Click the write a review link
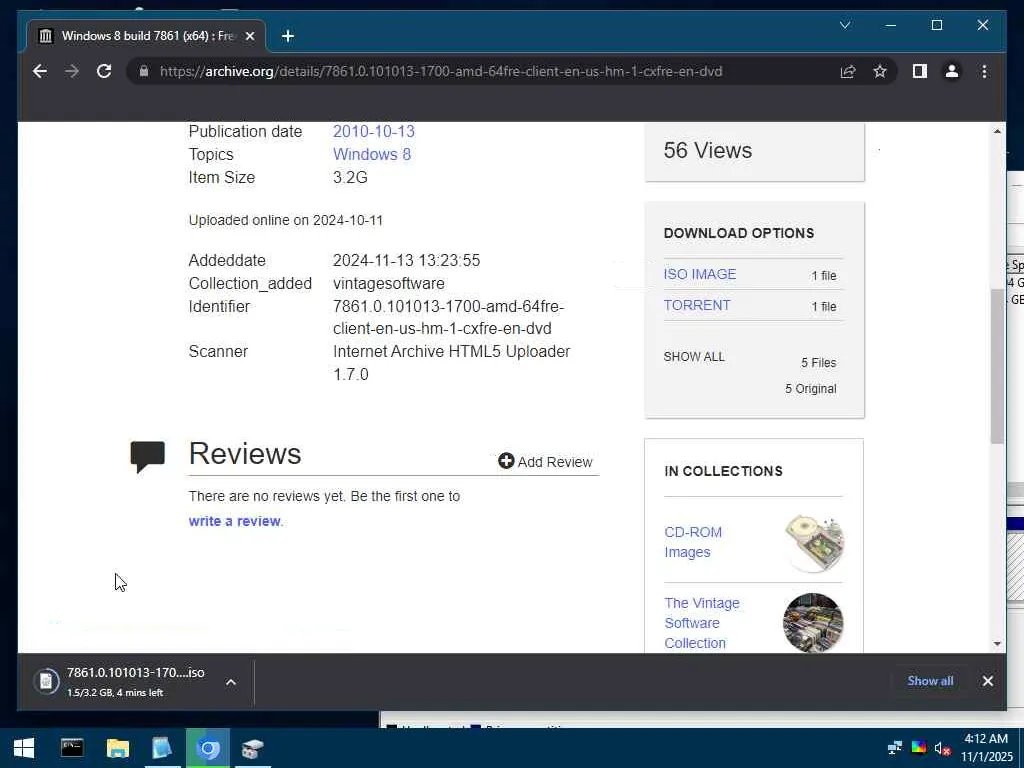The height and width of the screenshot is (768, 1024). [x=234, y=521]
